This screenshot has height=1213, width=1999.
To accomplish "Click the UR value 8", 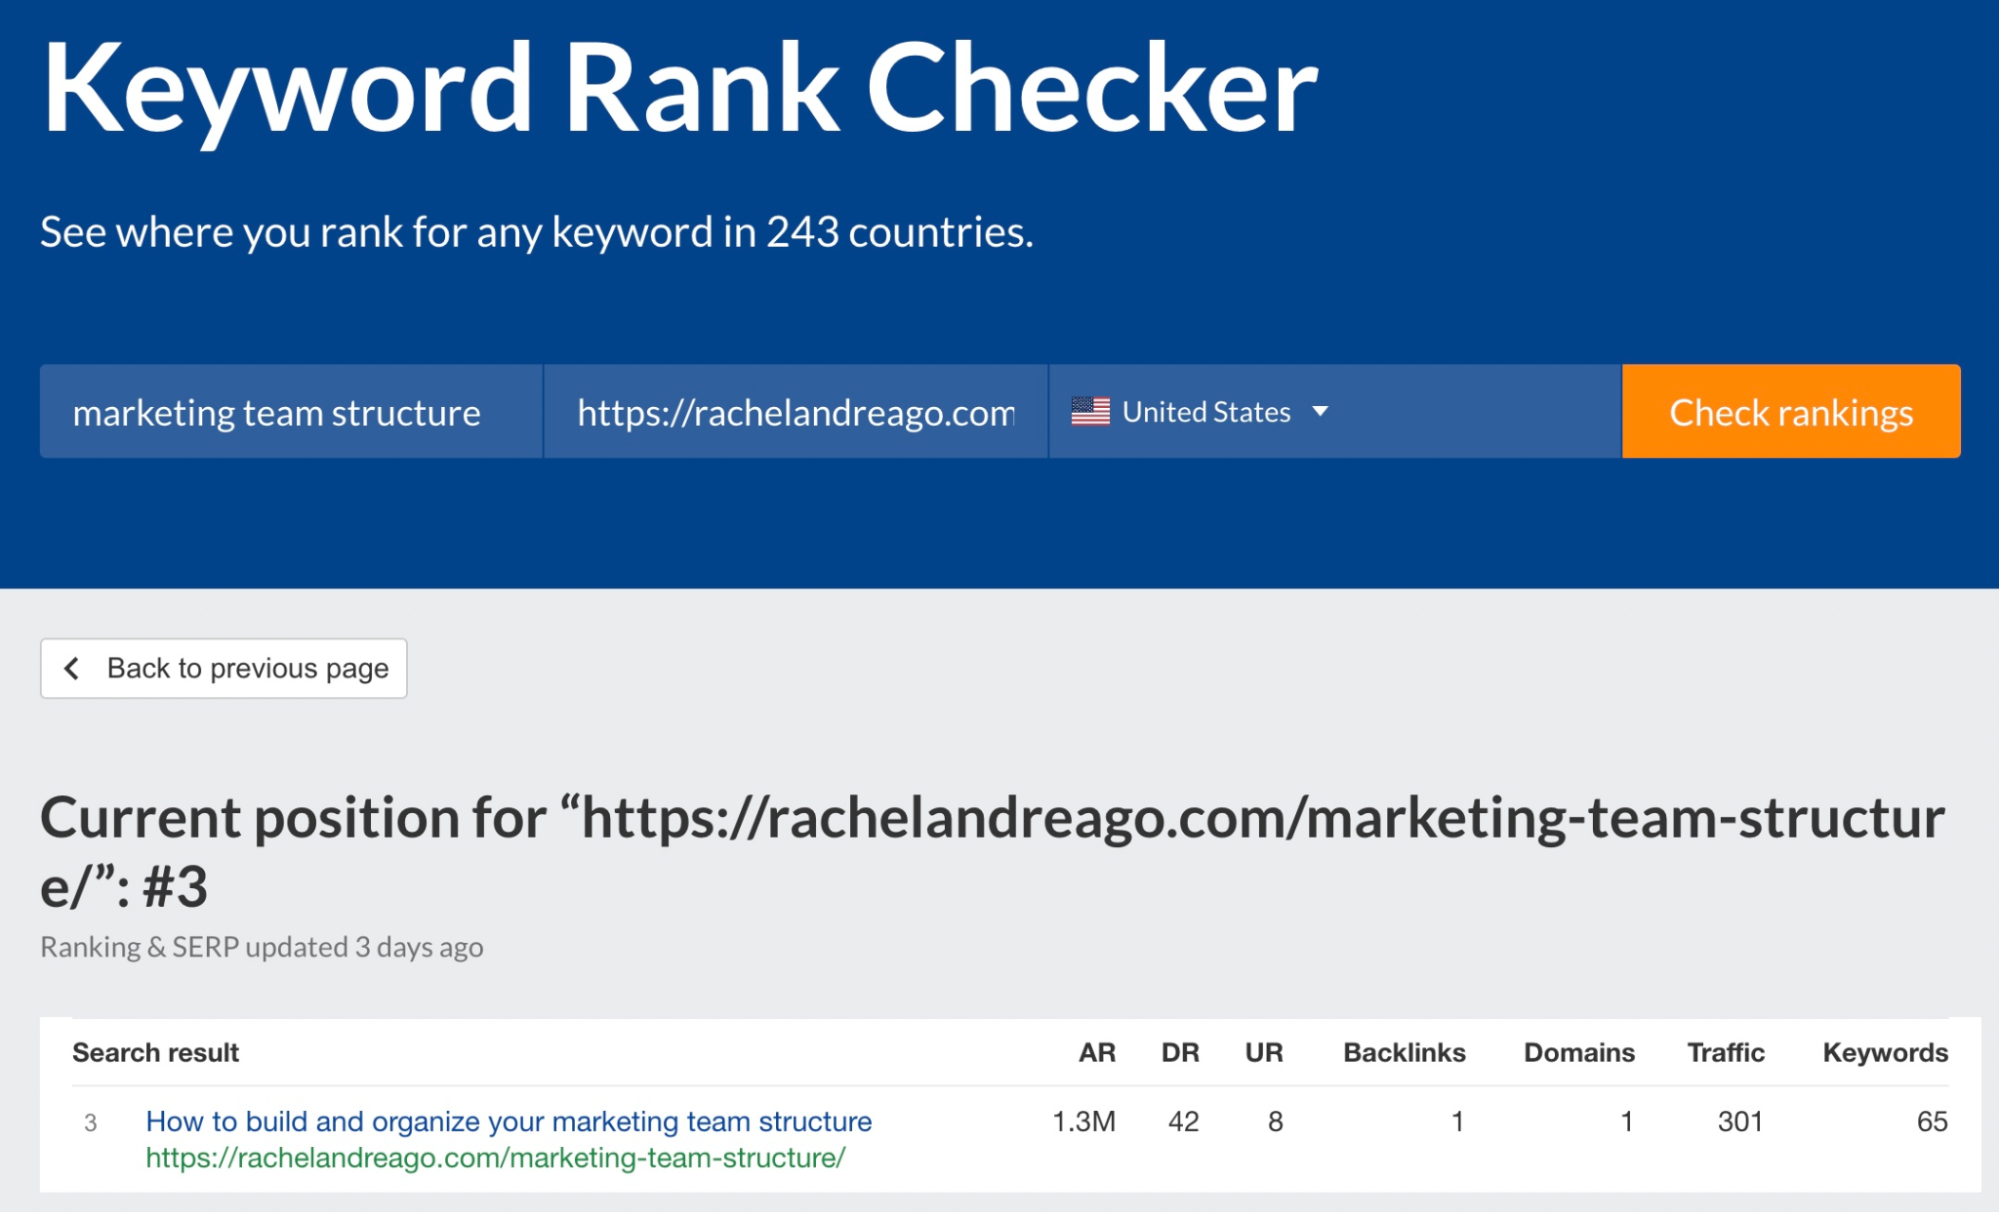I will (x=1275, y=1121).
